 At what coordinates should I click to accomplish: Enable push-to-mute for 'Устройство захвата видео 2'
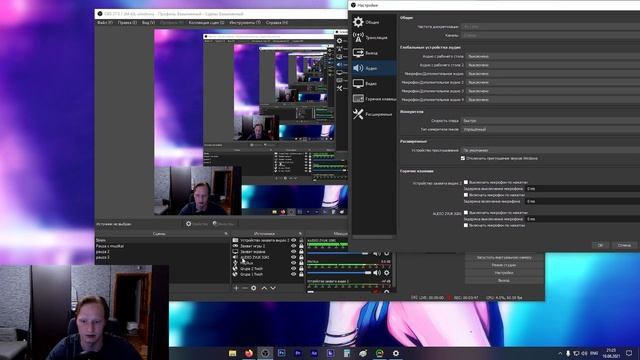(x=466, y=182)
